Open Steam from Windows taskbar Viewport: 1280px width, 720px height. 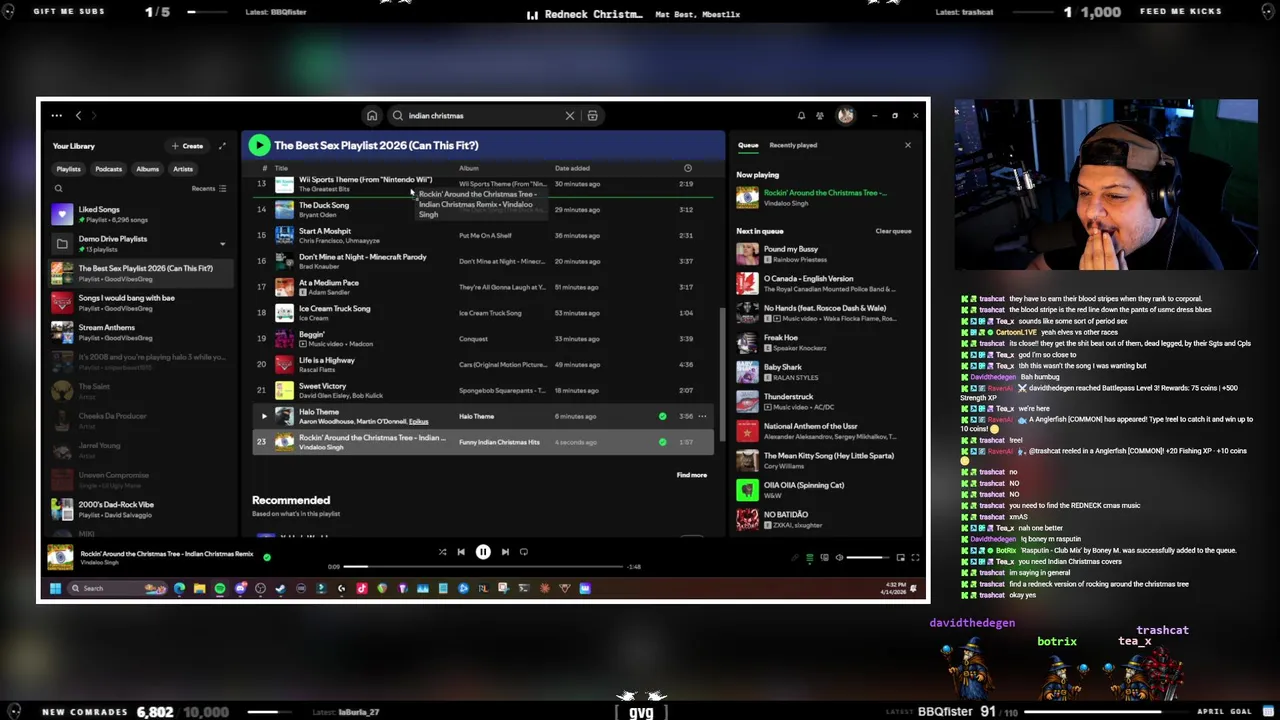coord(280,589)
